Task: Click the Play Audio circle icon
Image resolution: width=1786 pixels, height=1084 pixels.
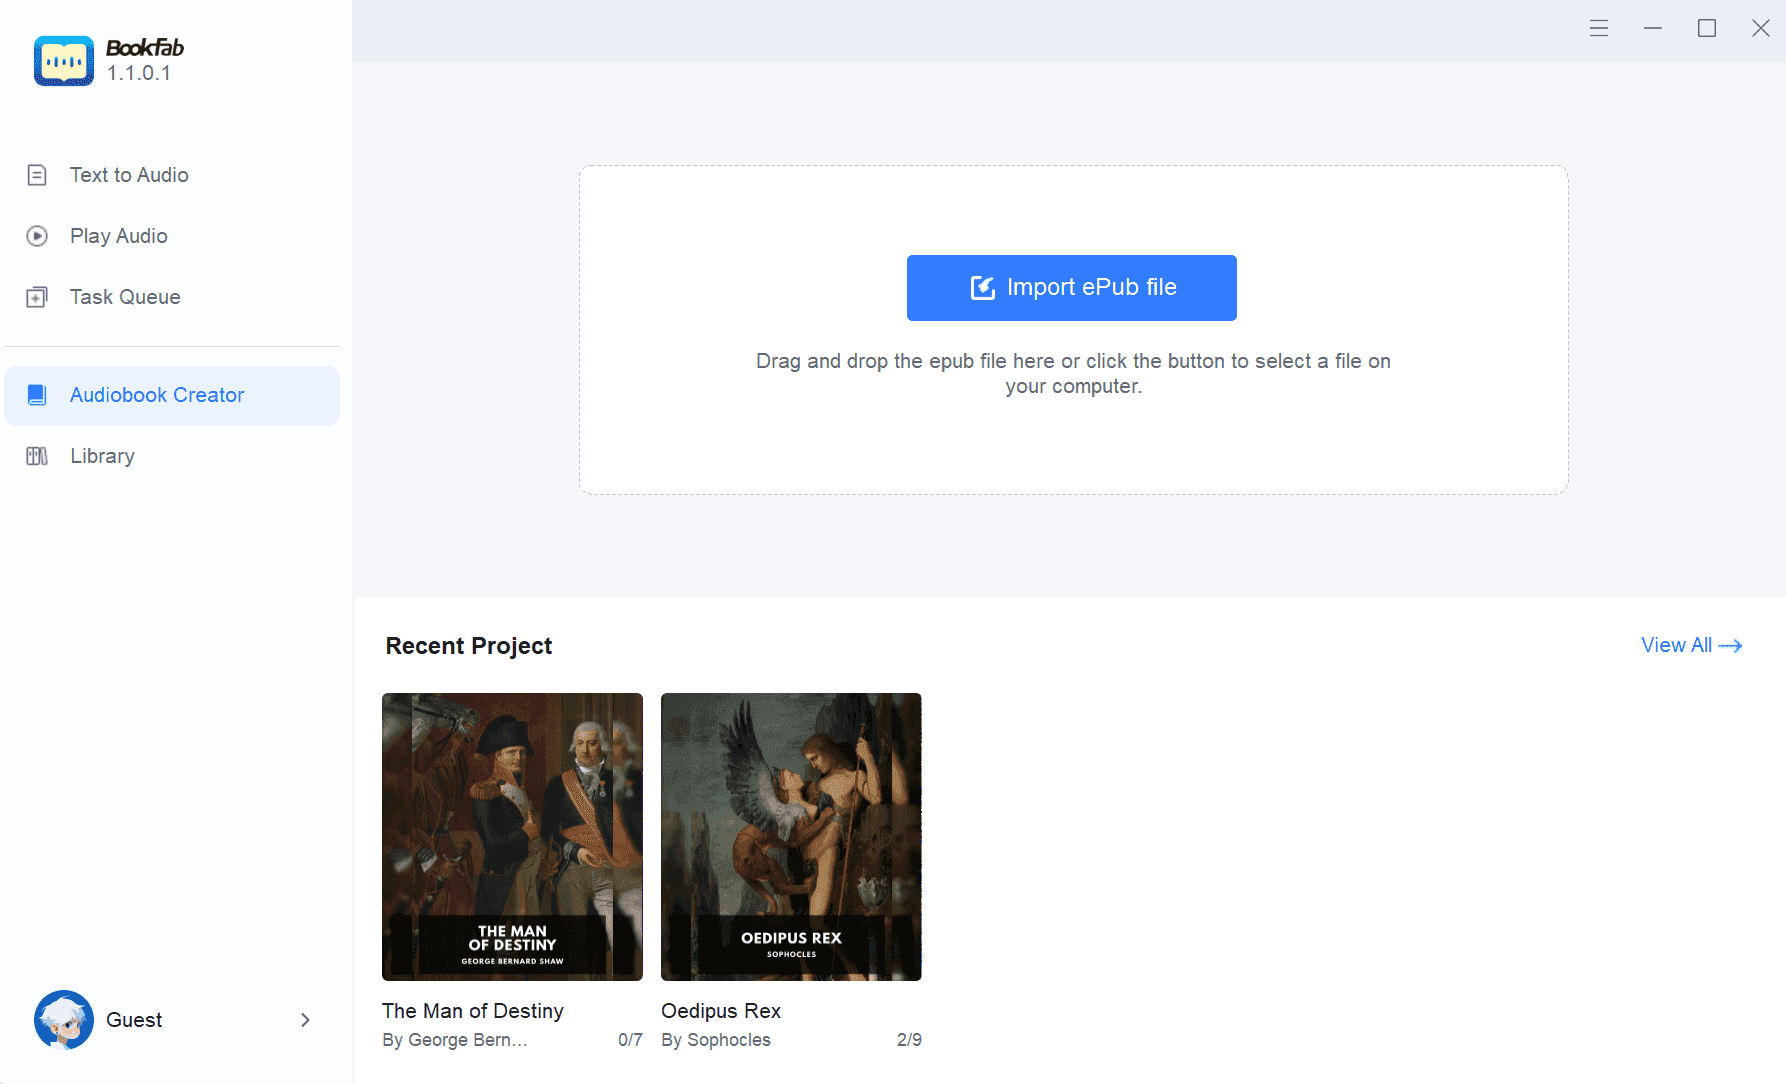Action: (37, 236)
